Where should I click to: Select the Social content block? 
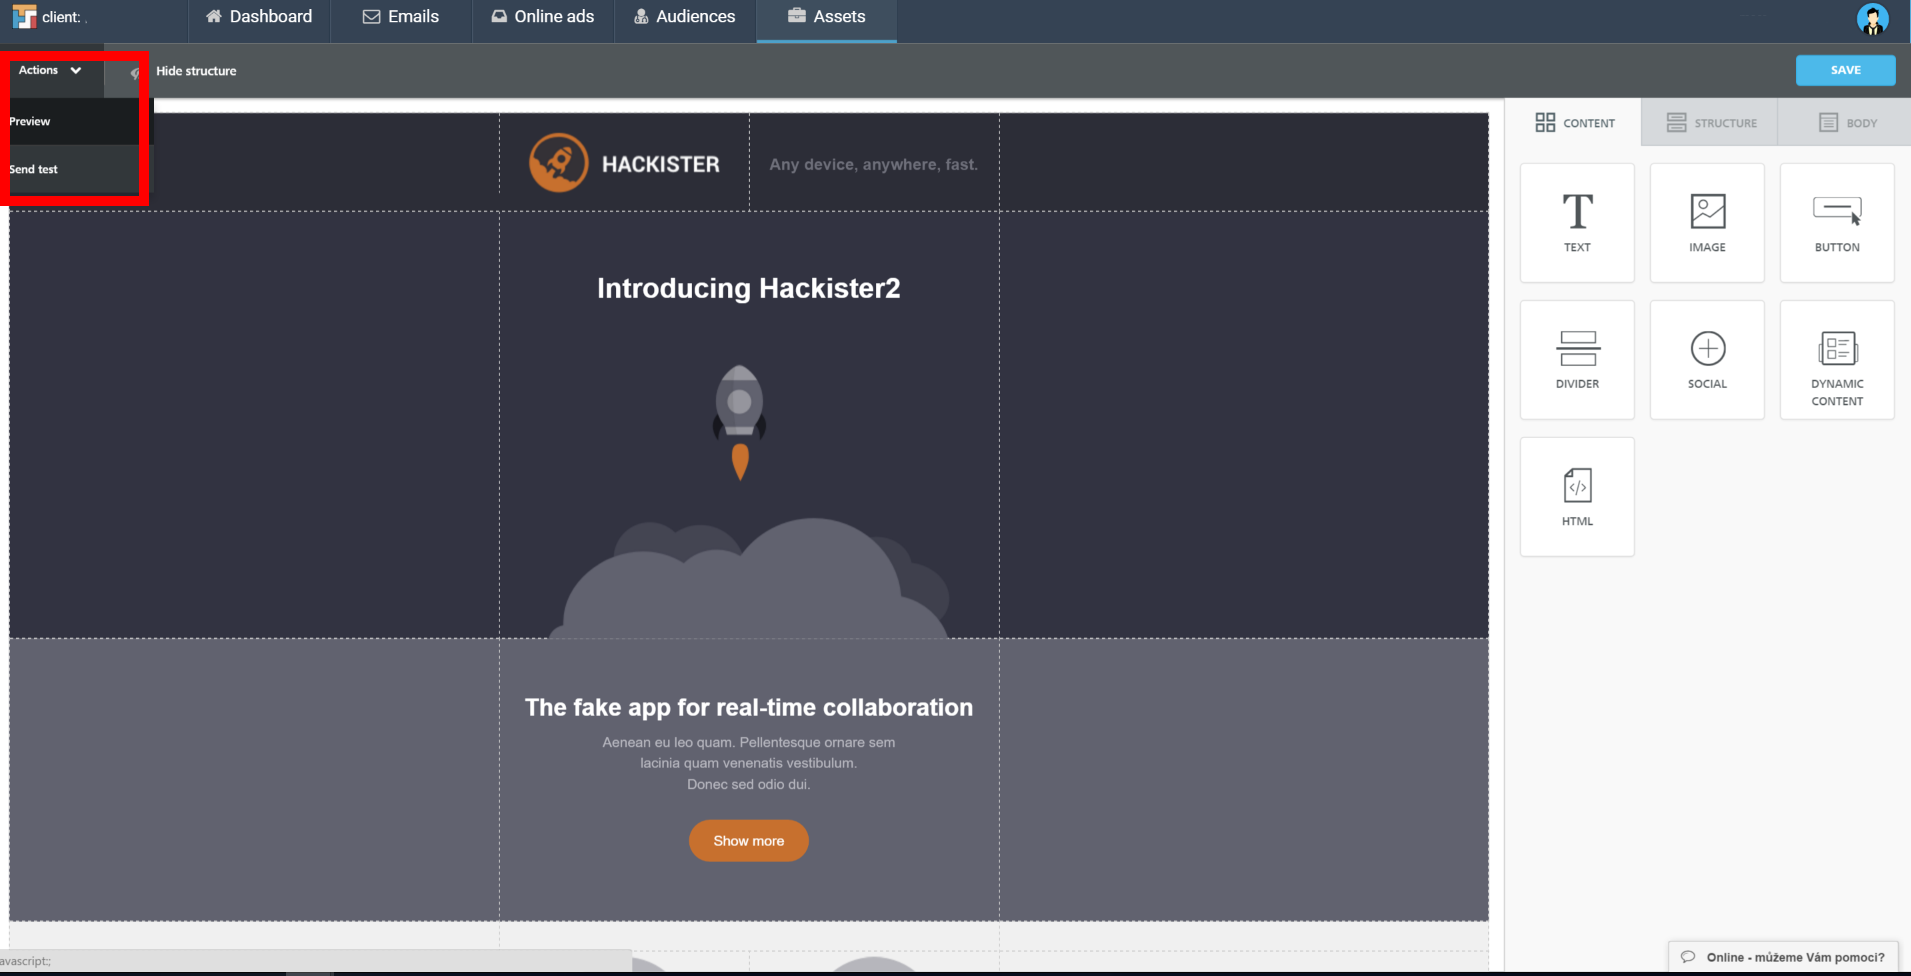click(x=1707, y=360)
